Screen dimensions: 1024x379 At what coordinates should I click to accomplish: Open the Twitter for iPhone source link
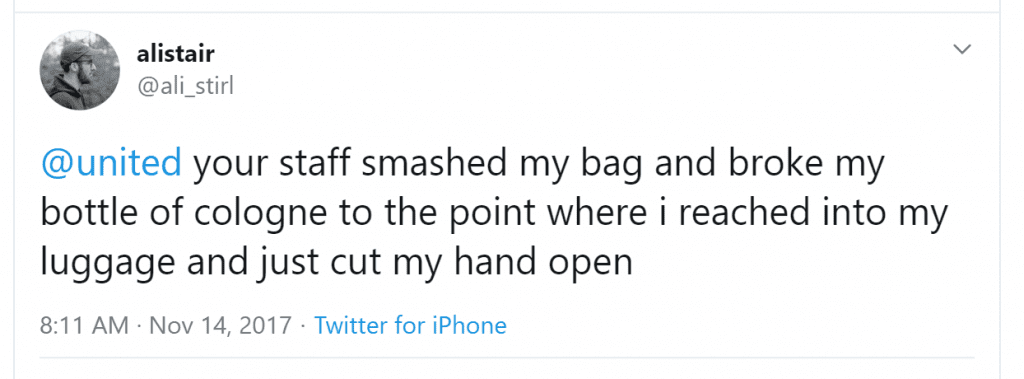[410, 325]
